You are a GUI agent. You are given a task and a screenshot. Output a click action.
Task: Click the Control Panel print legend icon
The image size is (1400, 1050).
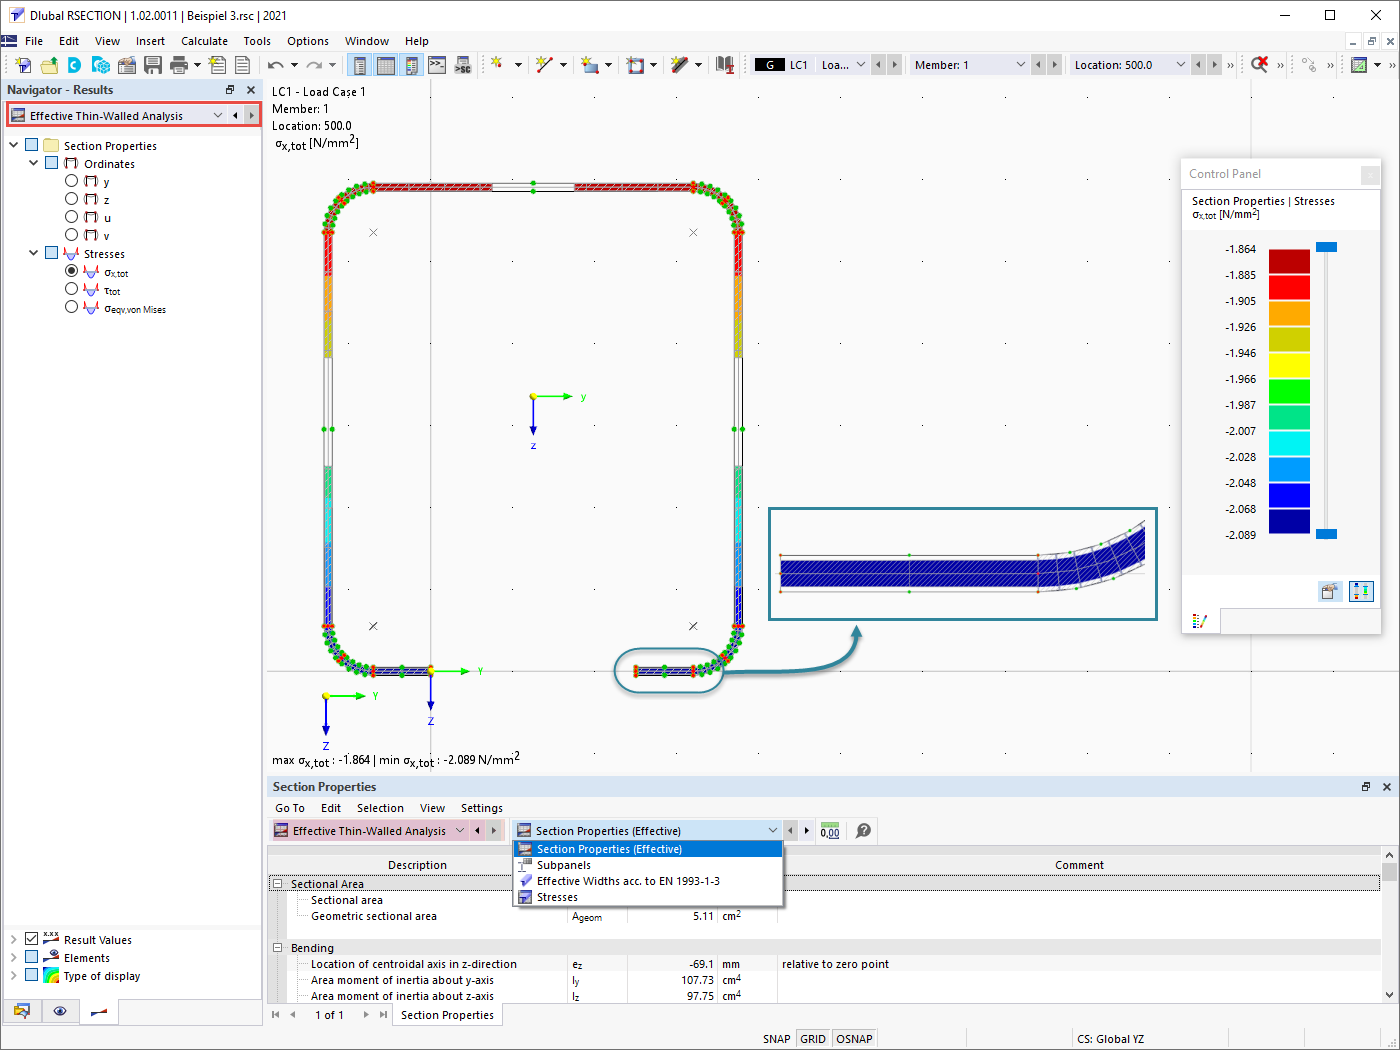[x=1329, y=591]
